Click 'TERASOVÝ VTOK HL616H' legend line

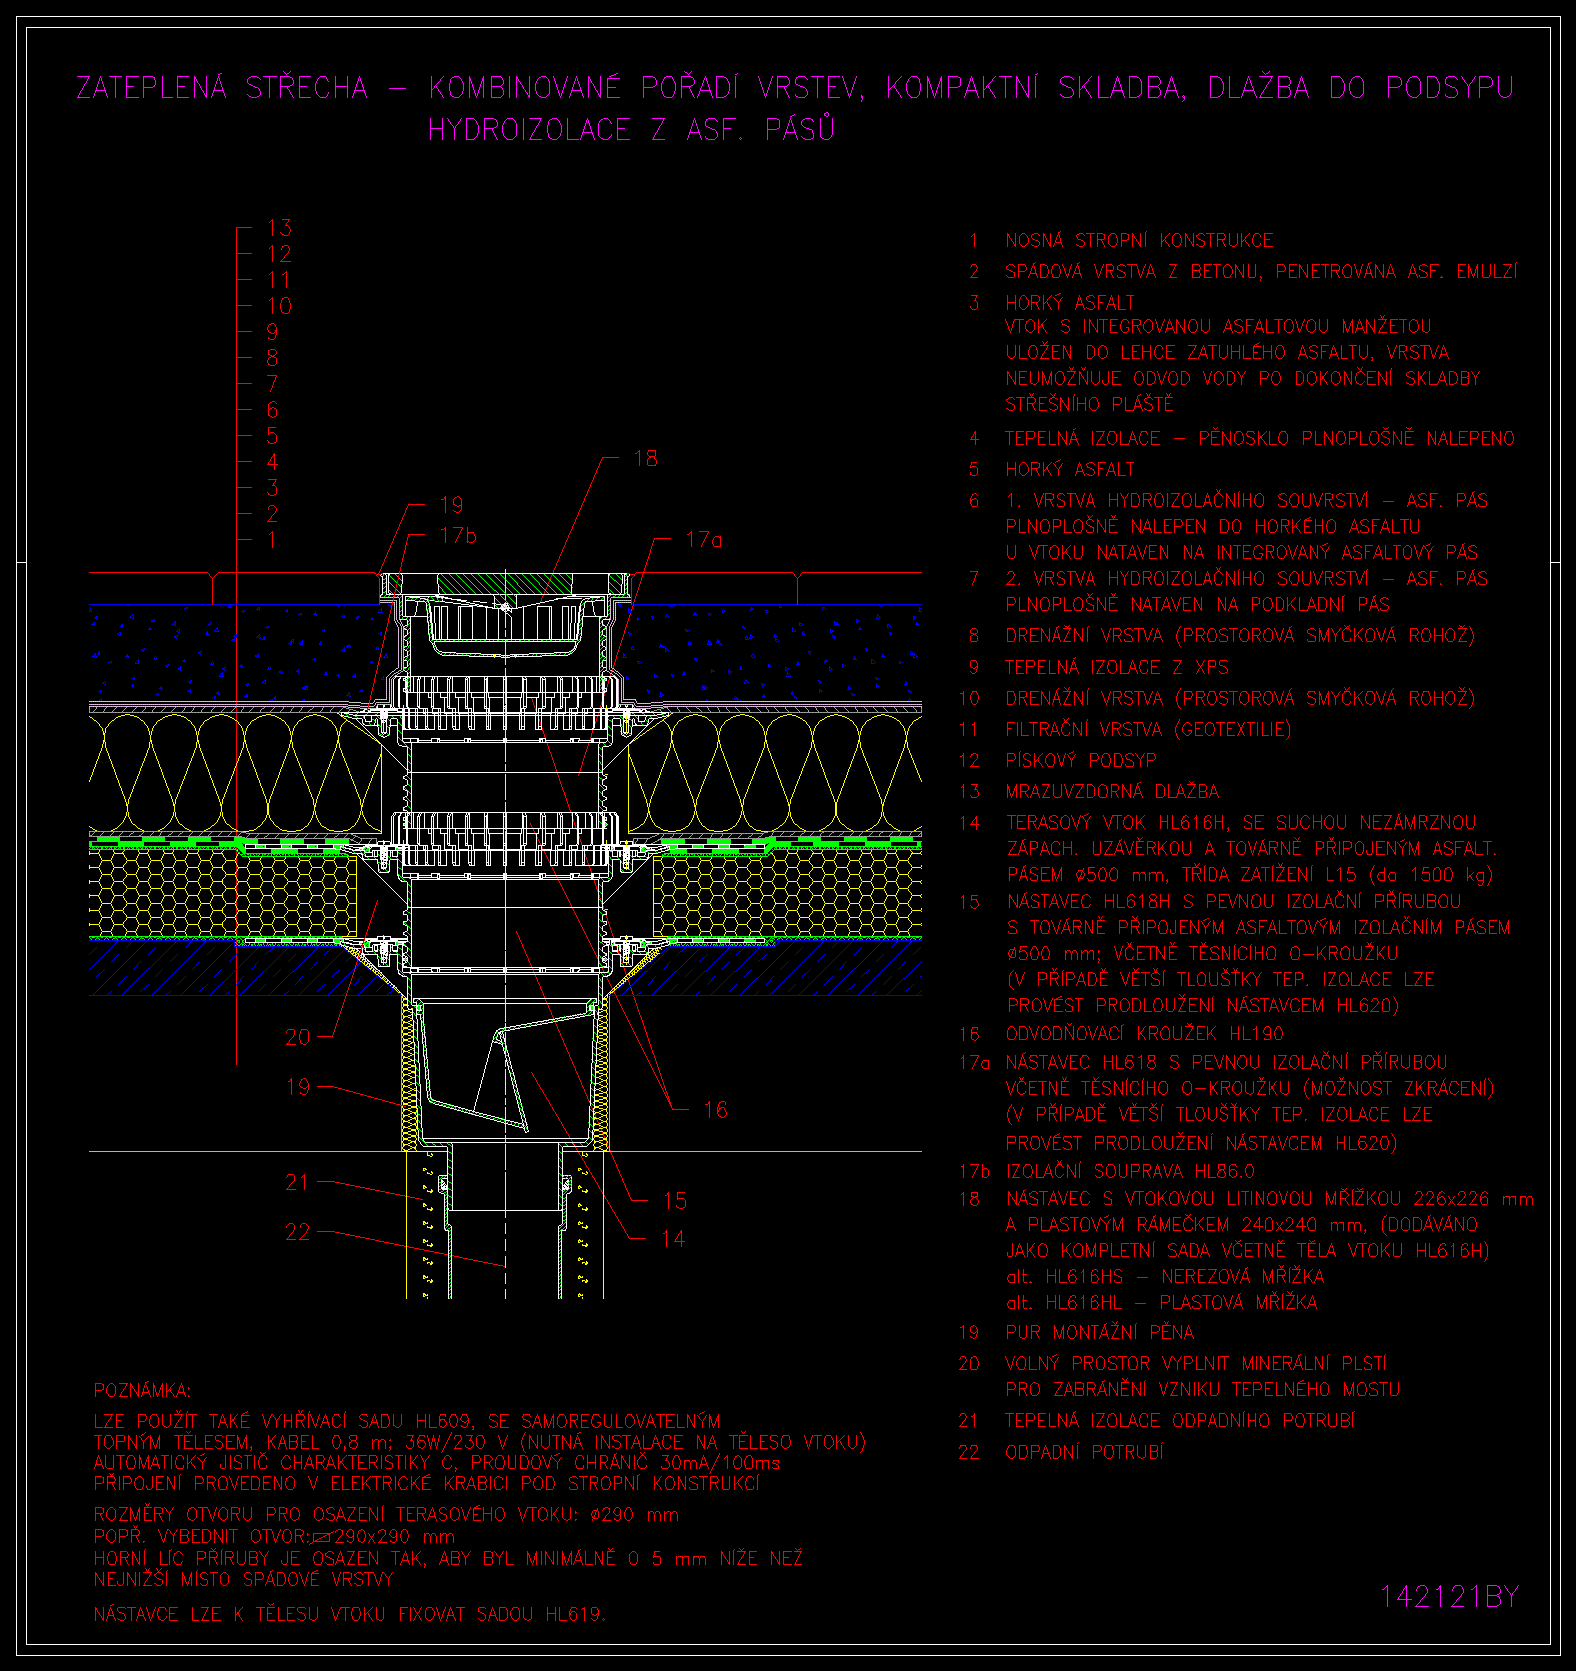(x=1241, y=823)
